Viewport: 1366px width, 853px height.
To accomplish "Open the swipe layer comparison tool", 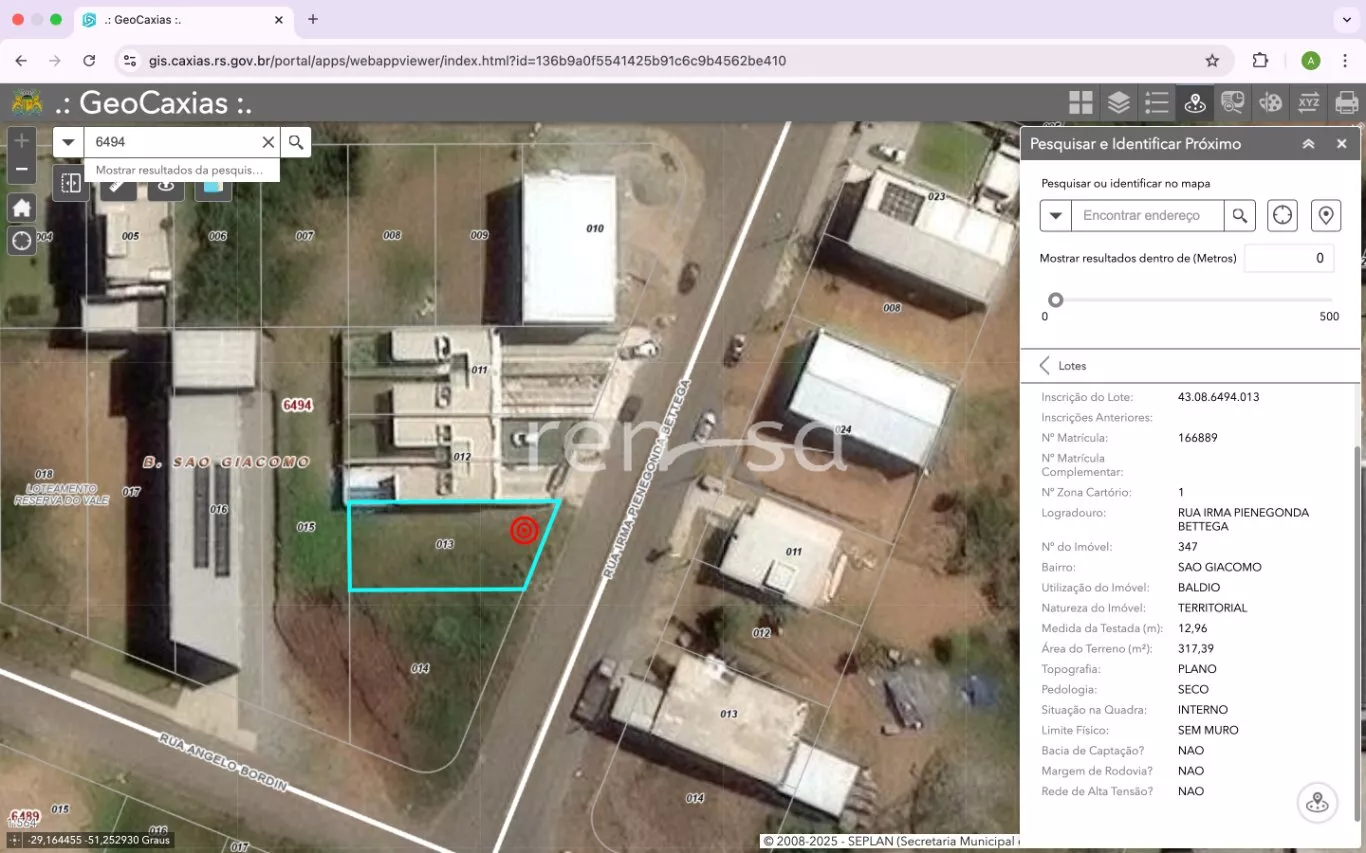I will tap(71, 183).
